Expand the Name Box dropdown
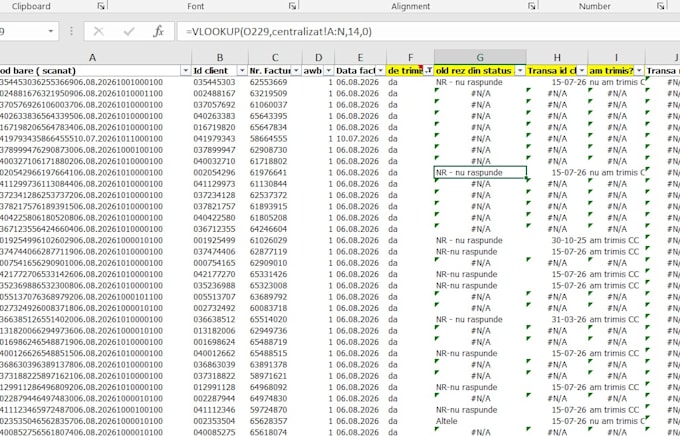The image size is (680, 436). [51, 31]
